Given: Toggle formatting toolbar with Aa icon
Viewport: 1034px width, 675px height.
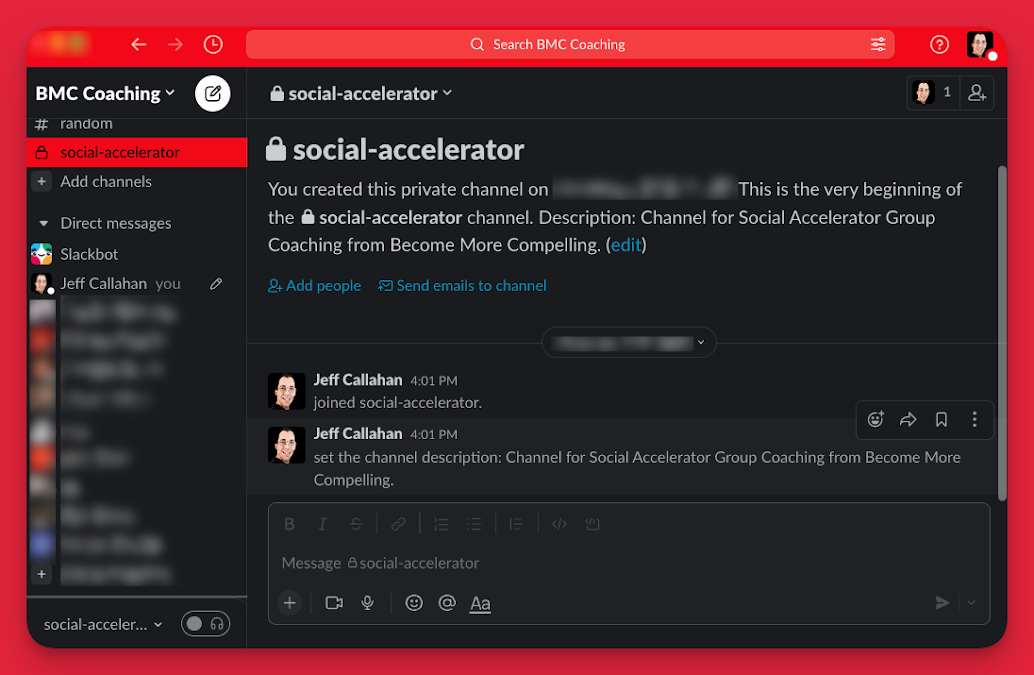Looking at the screenshot, I should tap(480, 603).
